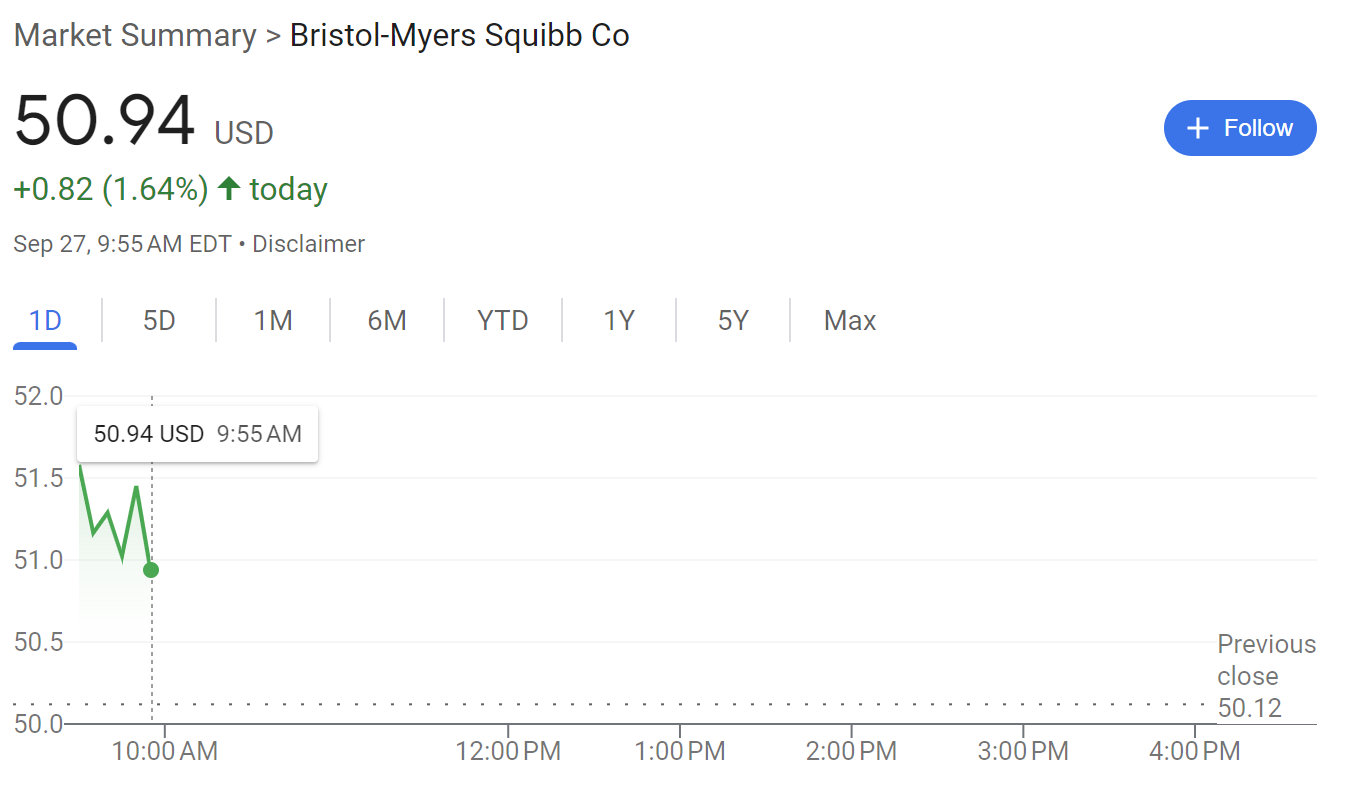Open the Market Summary breadcrumb link
The image size is (1354, 791).
point(135,36)
